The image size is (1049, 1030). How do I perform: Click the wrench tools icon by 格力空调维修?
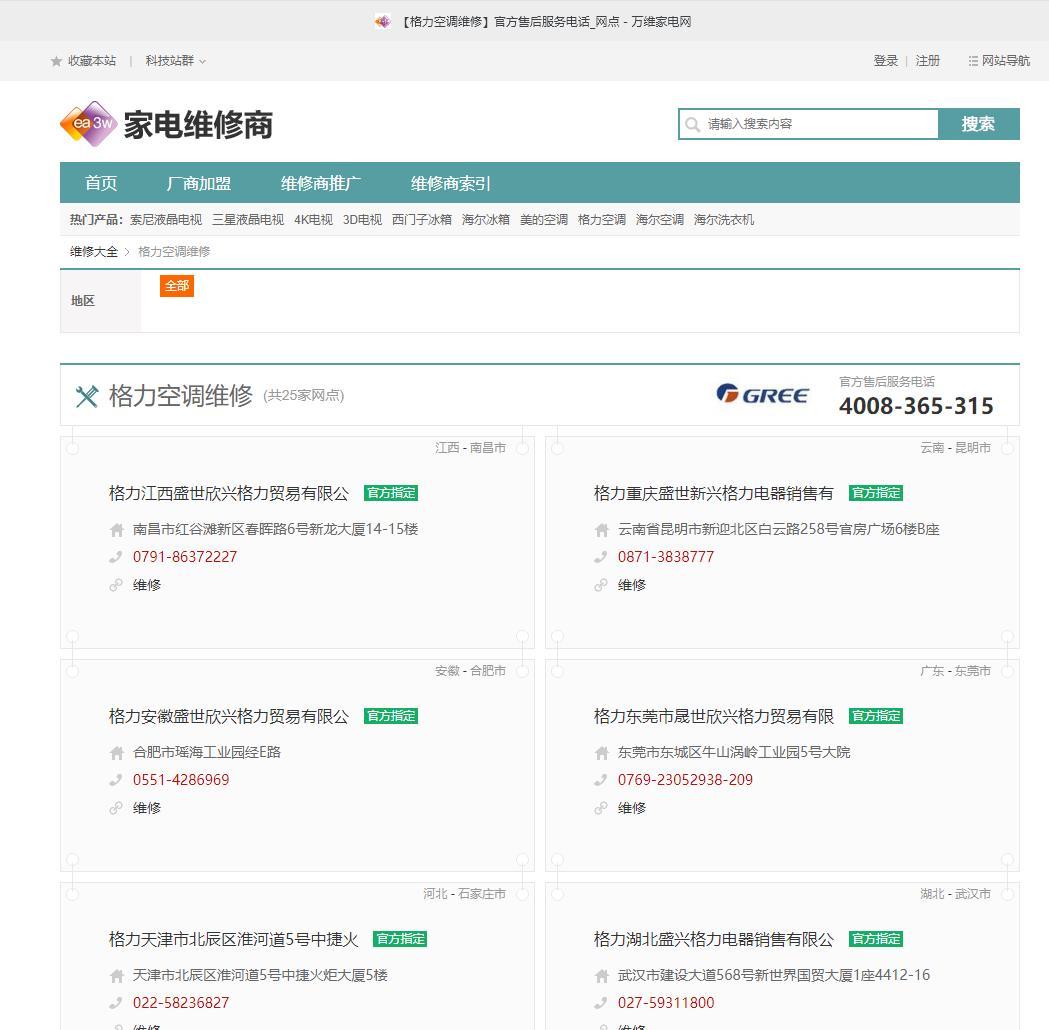[87, 397]
